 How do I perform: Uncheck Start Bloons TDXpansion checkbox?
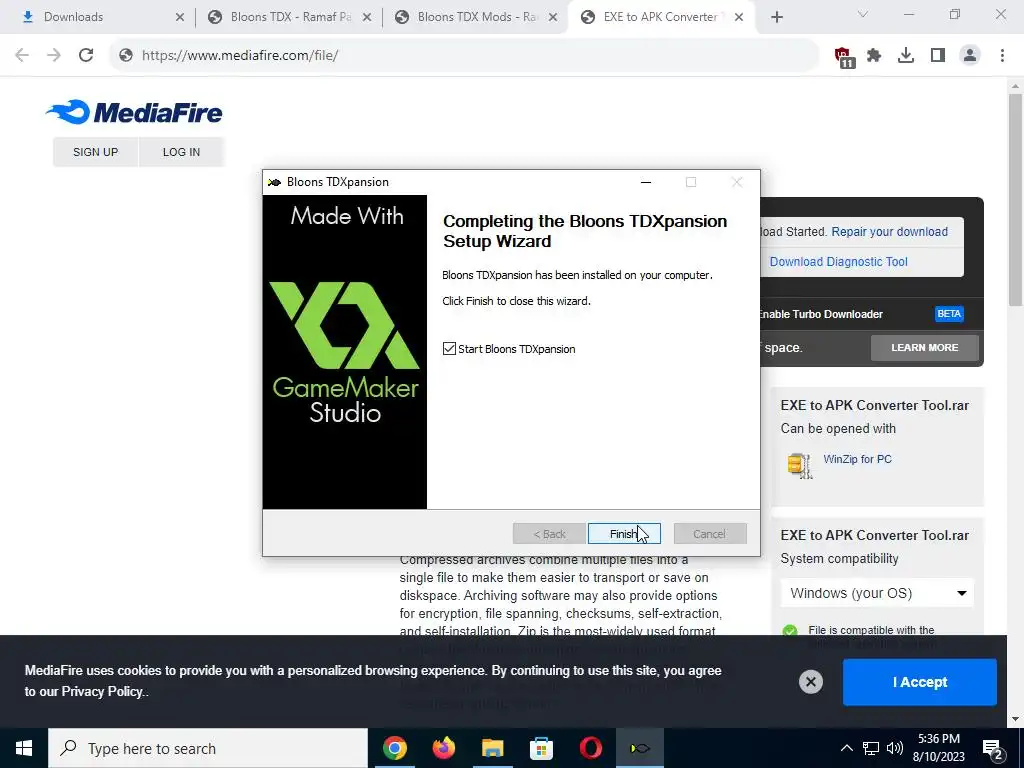(x=449, y=349)
